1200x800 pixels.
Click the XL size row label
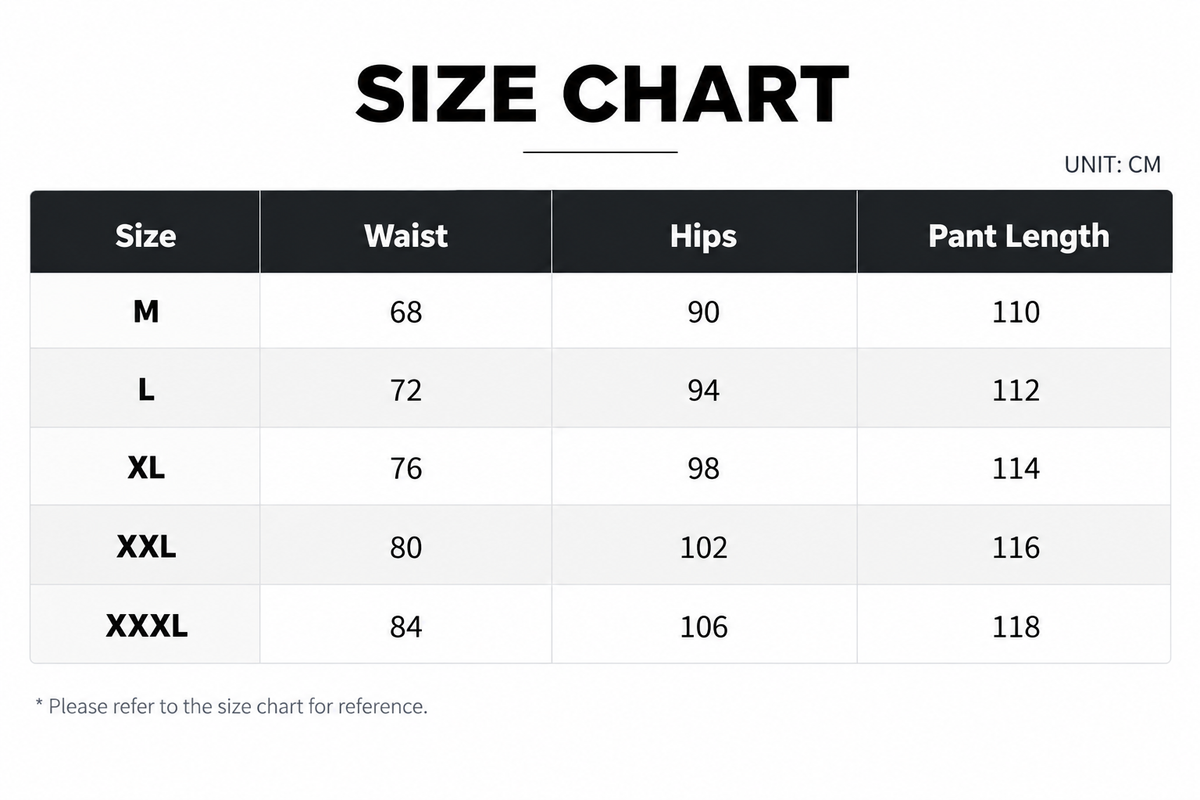pyautogui.click(x=146, y=468)
